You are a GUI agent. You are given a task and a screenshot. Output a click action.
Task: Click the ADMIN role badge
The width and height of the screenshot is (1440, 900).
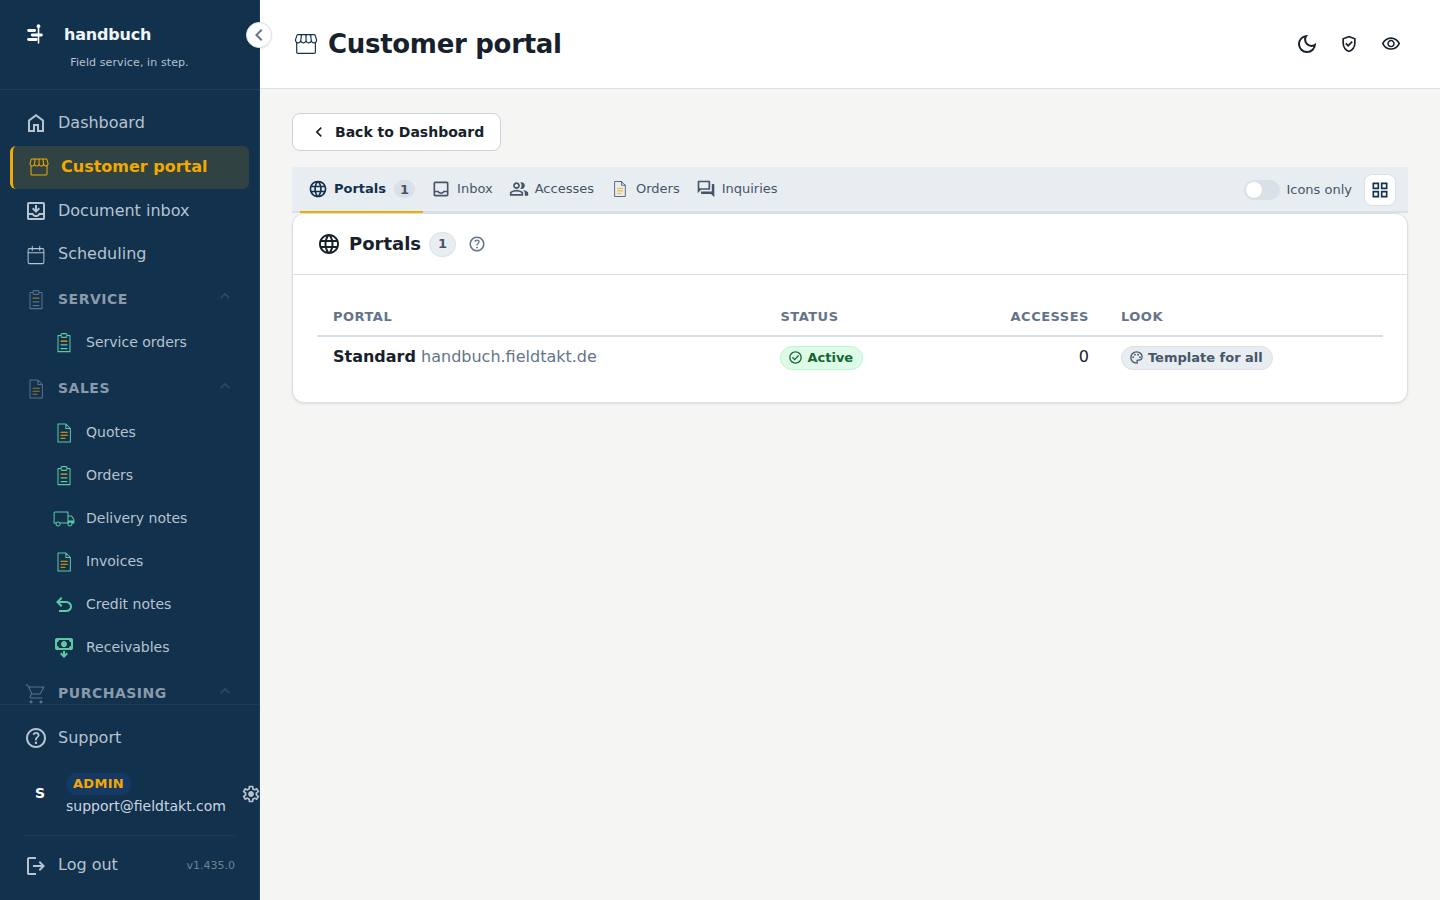click(98, 784)
